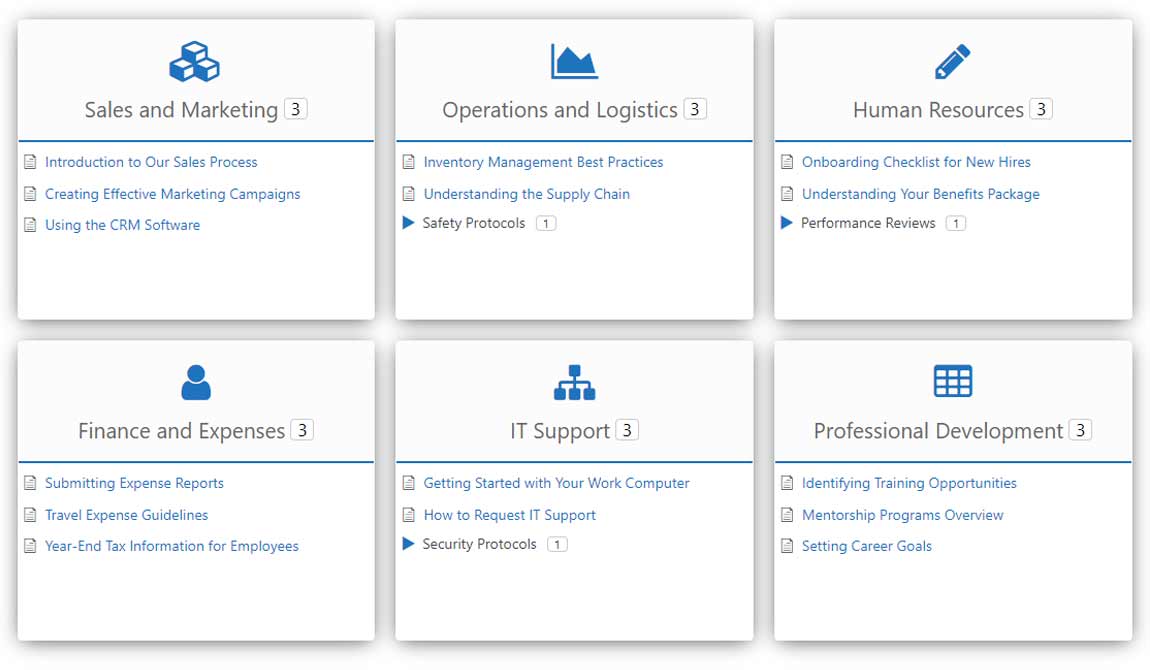
Task: Click the document icon beside Using the CRM Software
Action: click(30, 225)
